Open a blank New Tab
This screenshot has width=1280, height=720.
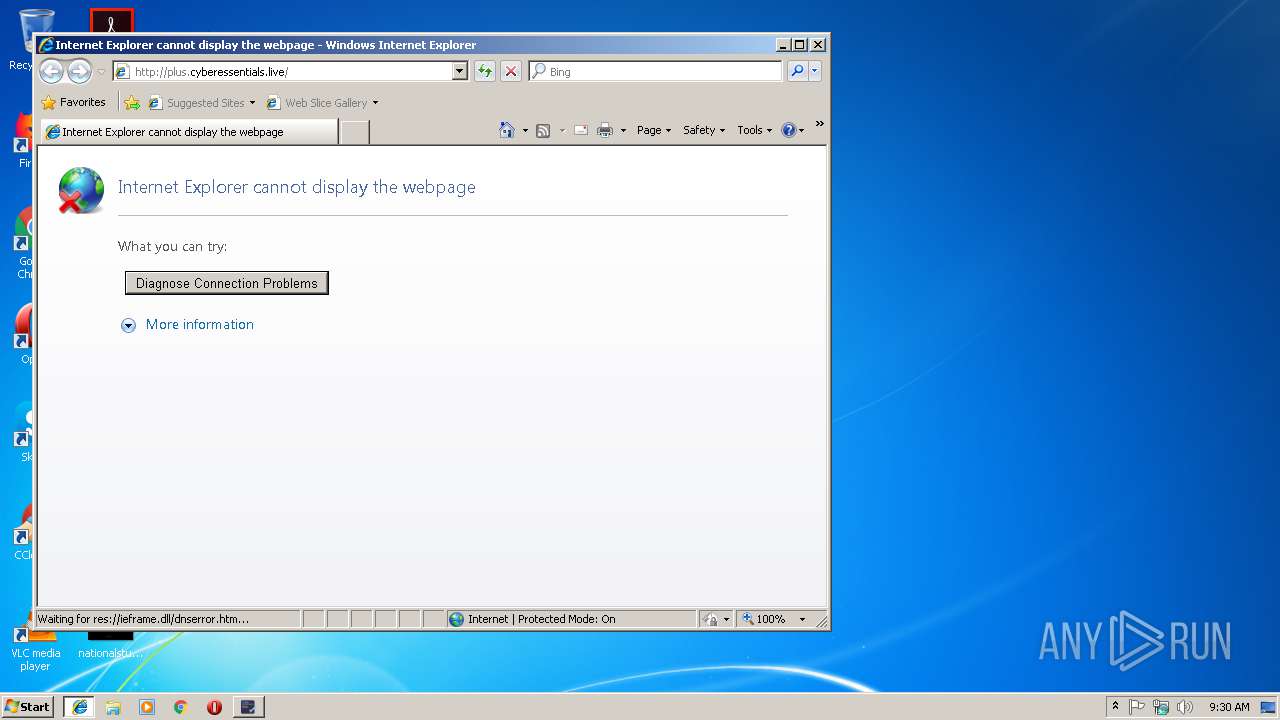coord(355,132)
